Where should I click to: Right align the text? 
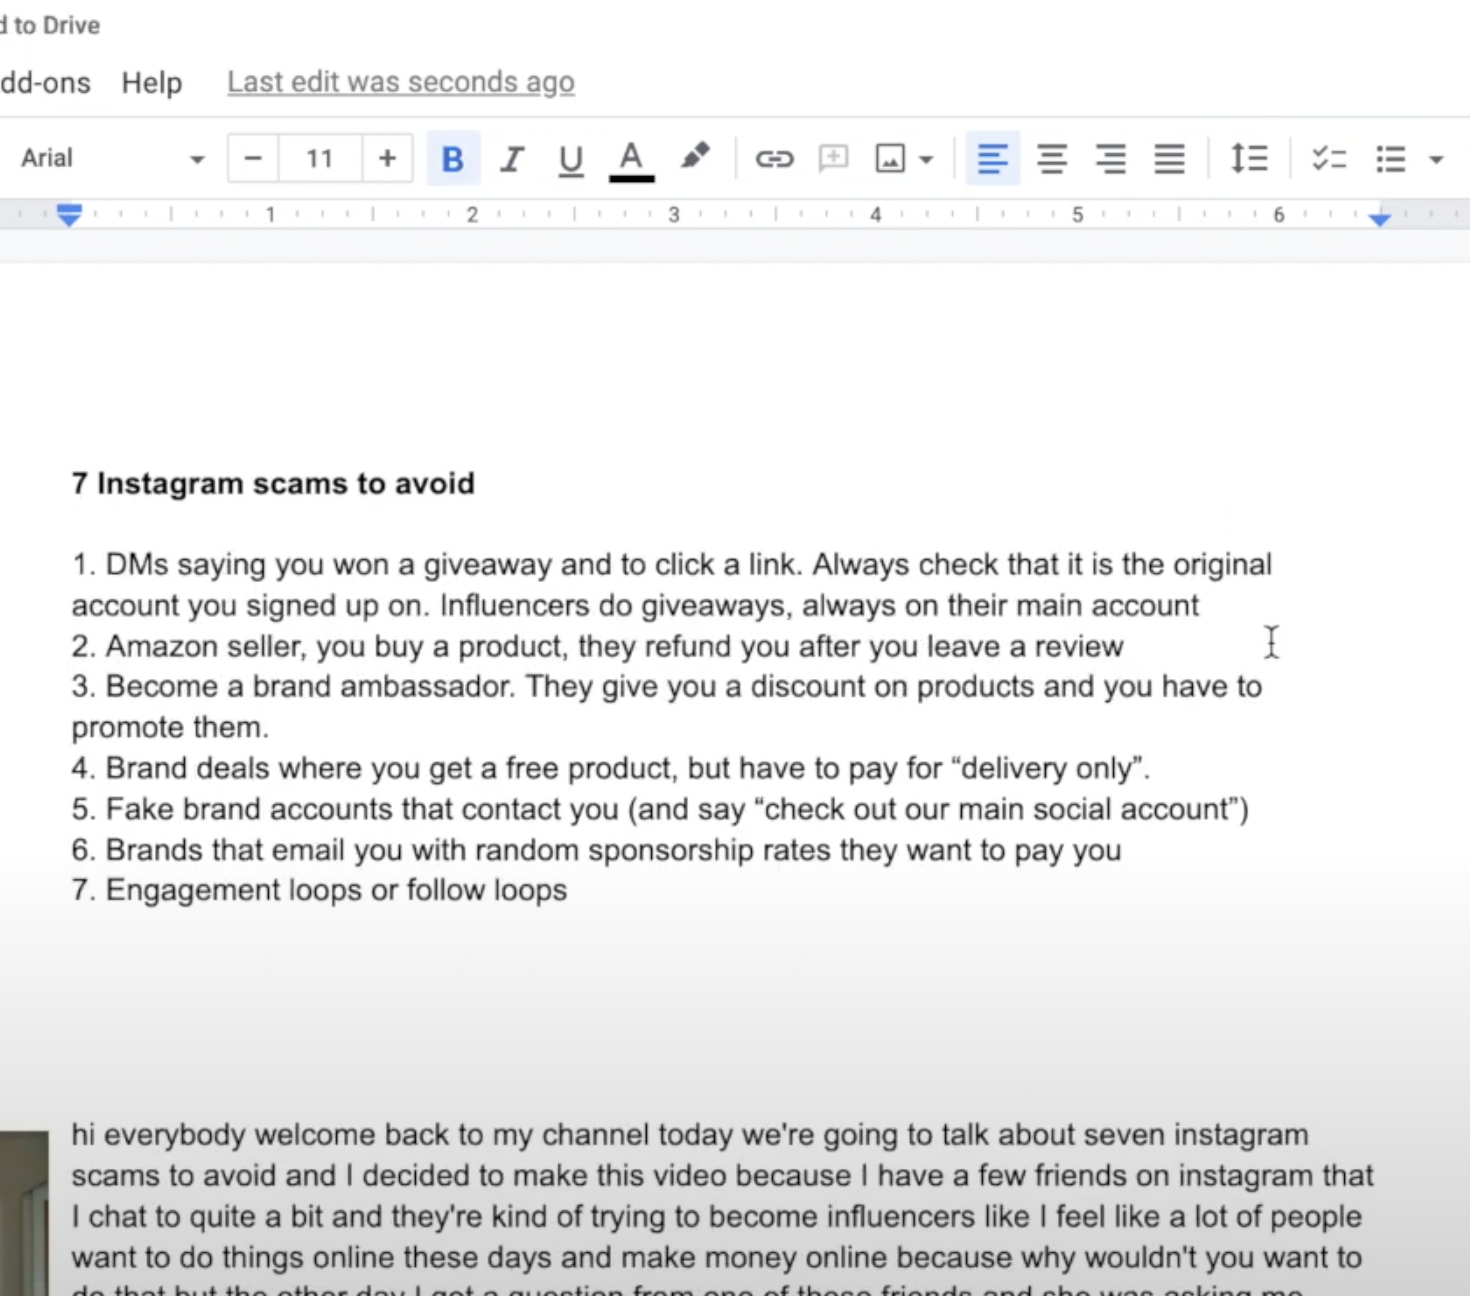click(x=1110, y=158)
